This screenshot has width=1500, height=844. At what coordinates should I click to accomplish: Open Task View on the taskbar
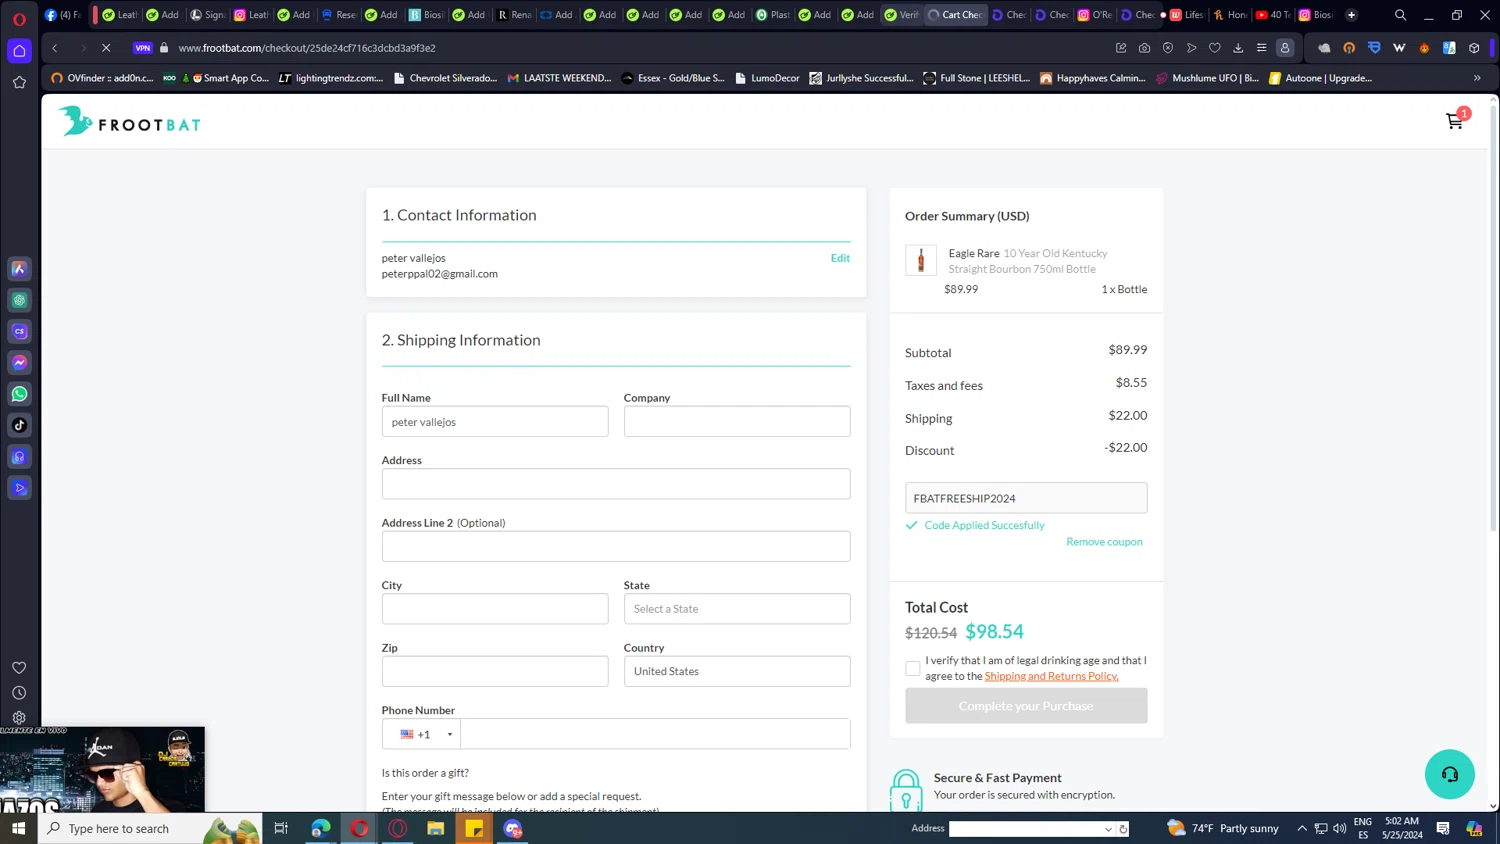[281, 828]
